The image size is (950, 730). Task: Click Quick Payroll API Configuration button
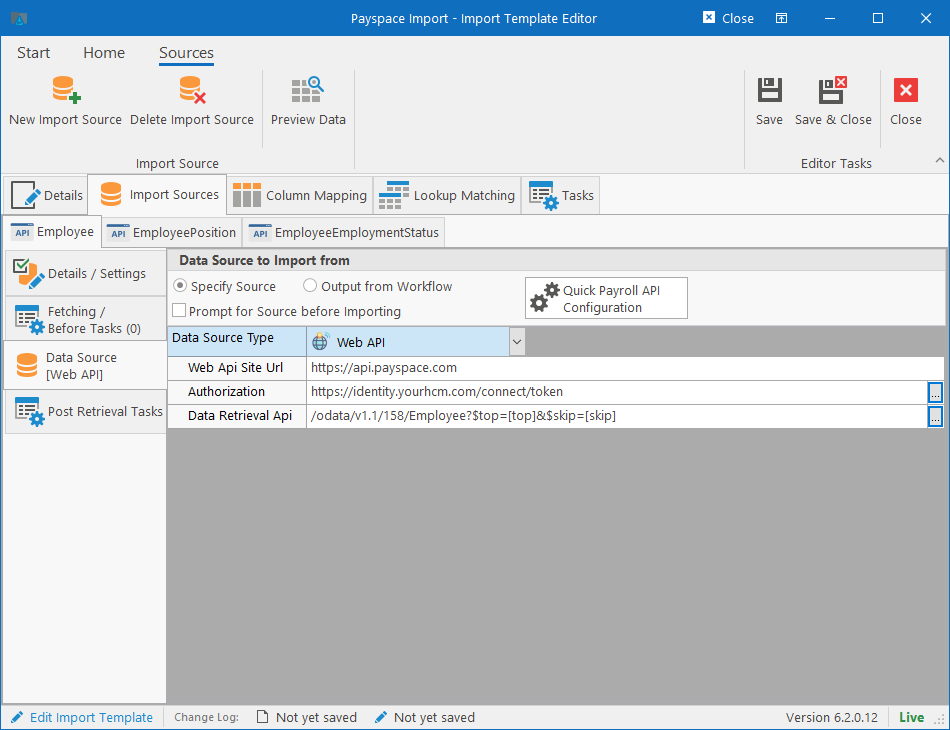pyautogui.click(x=606, y=298)
